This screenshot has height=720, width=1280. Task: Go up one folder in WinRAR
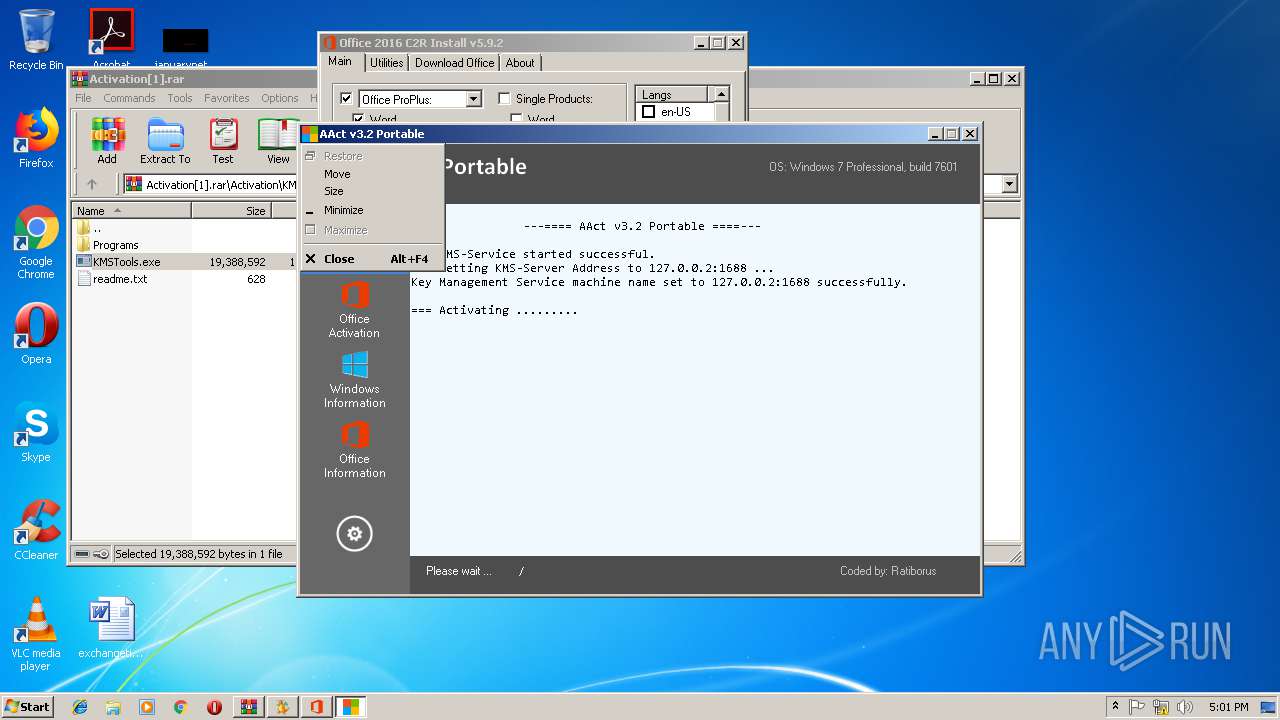(x=92, y=184)
